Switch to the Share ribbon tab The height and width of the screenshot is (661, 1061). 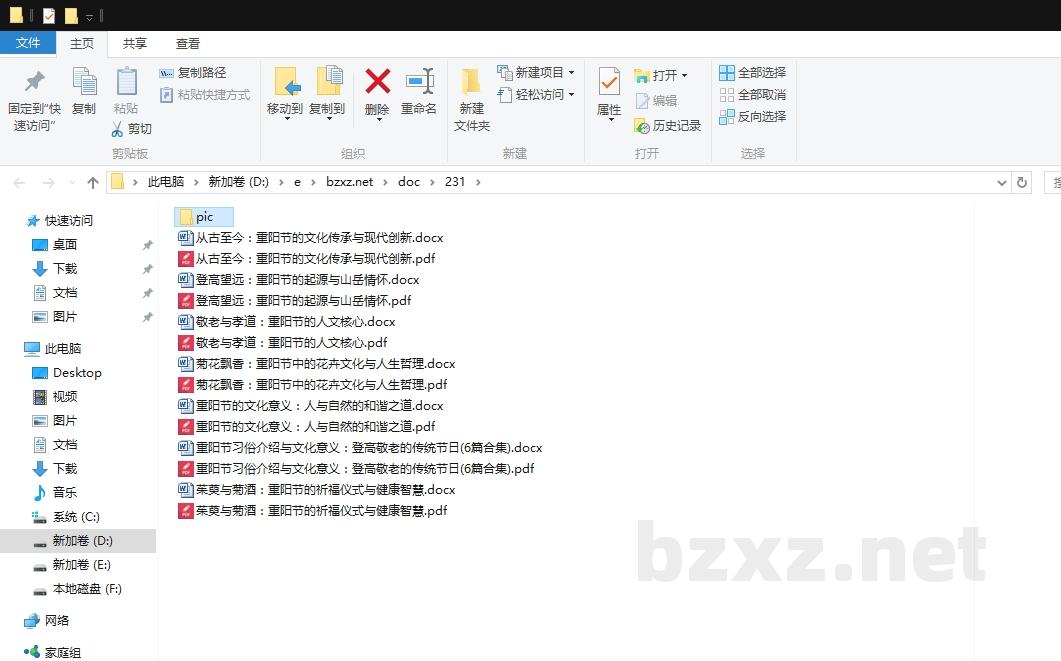coord(135,44)
